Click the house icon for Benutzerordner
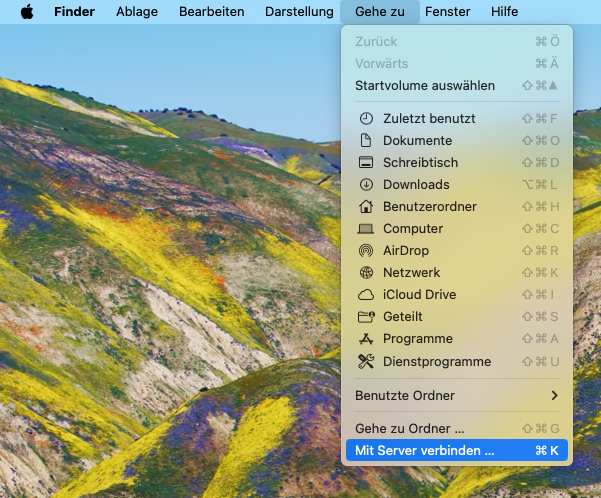The height and width of the screenshot is (498, 601). click(x=365, y=207)
